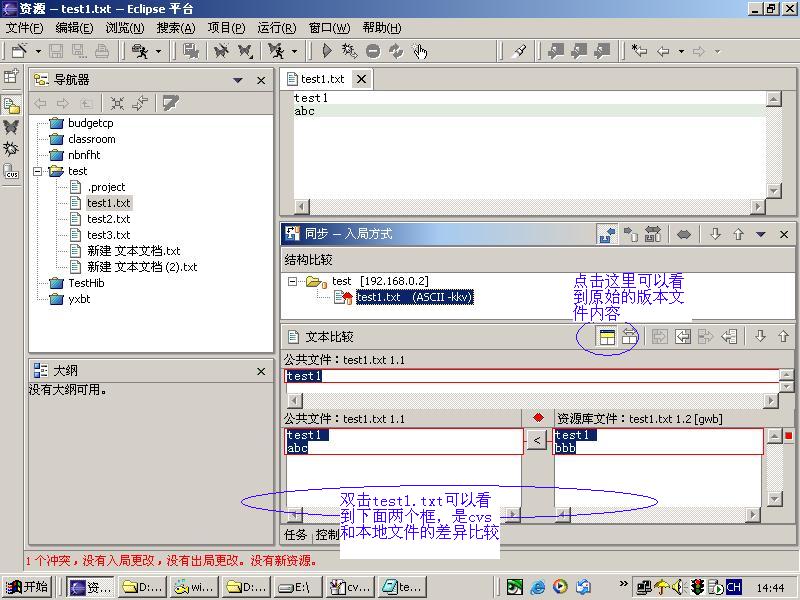Select the yxbt project

79,299
